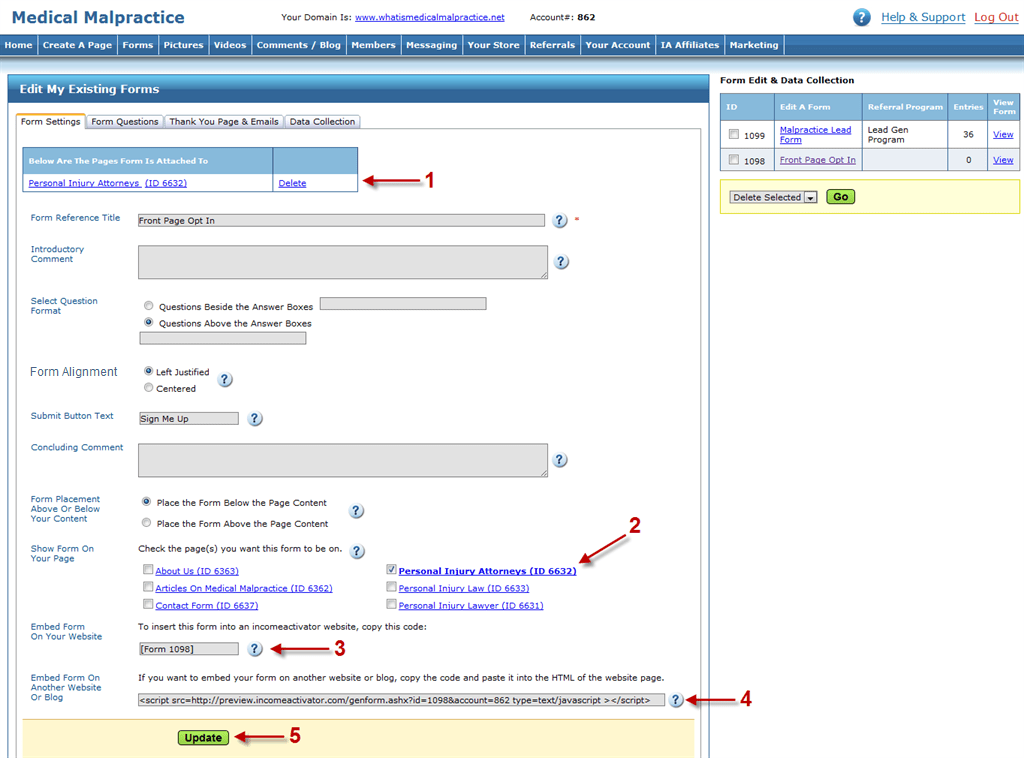
Task: Open the Pictures menu item
Action: [x=184, y=45]
